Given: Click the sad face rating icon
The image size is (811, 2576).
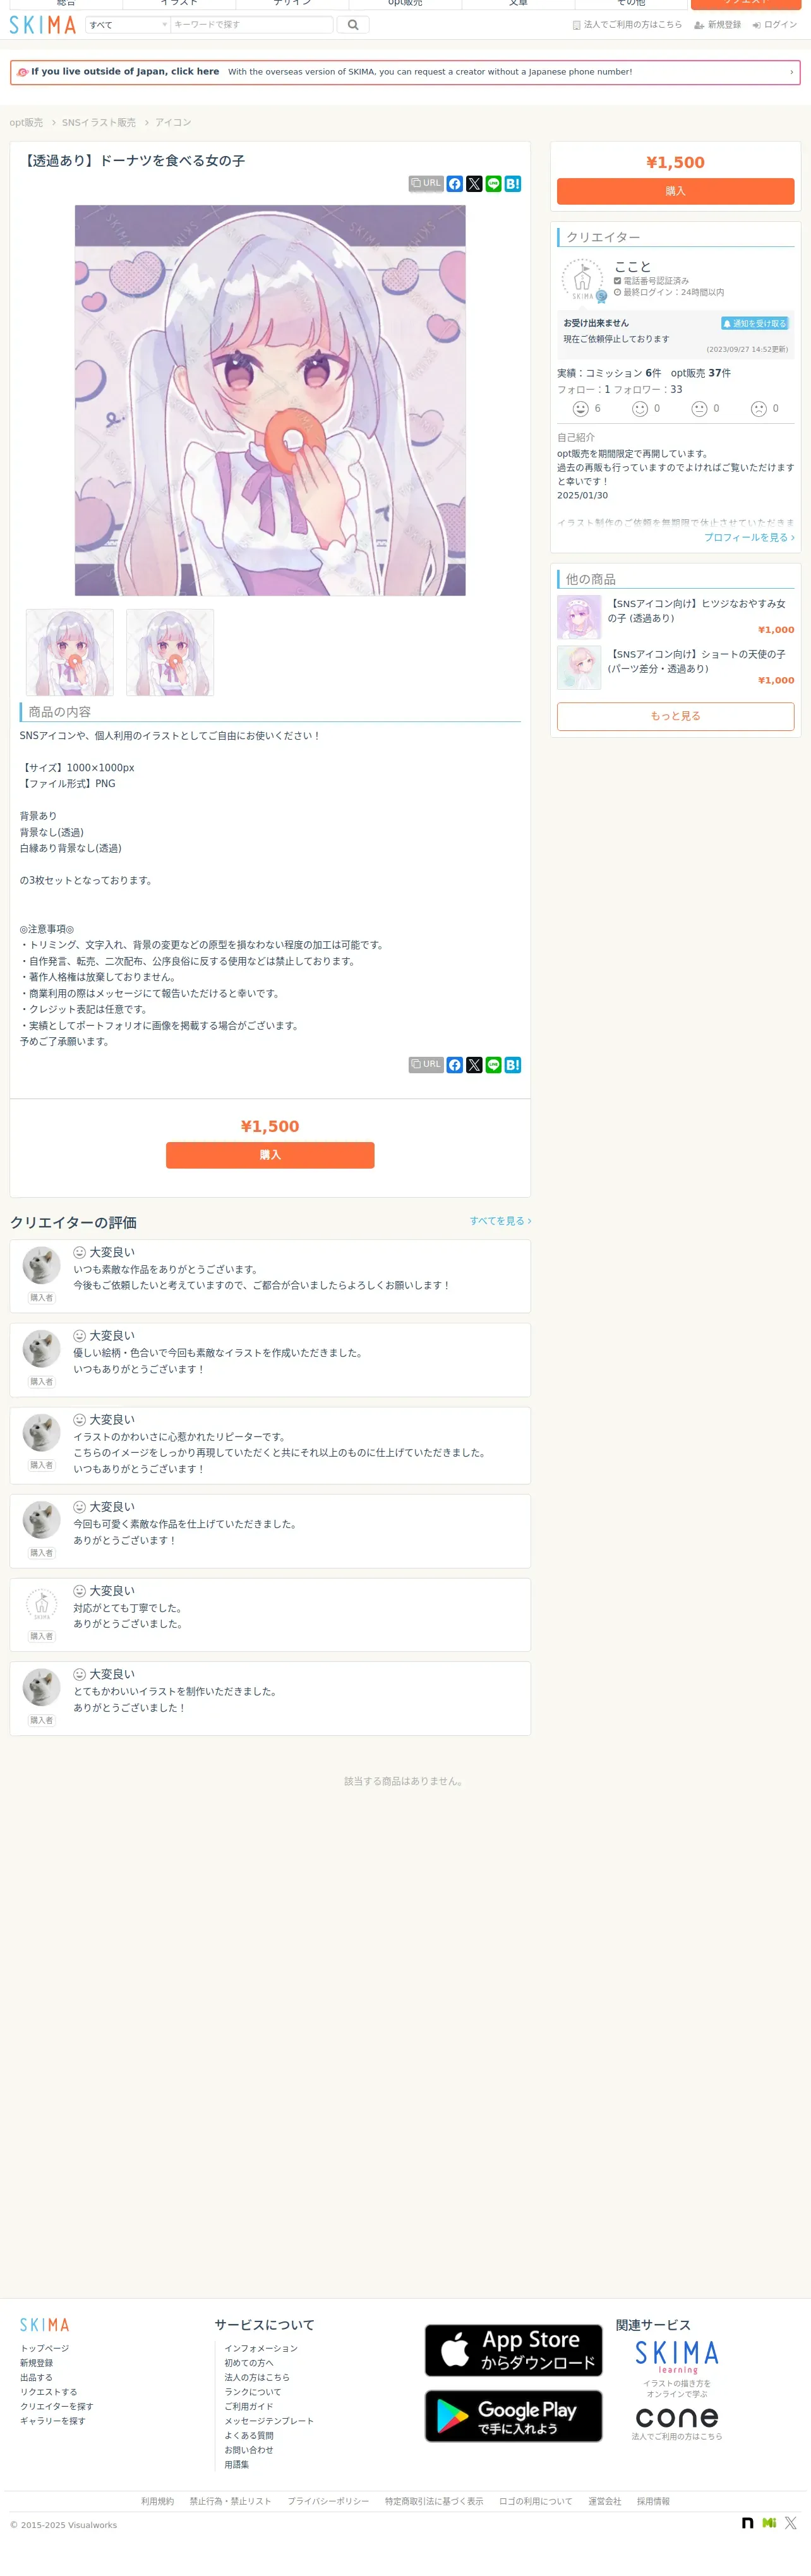Looking at the screenshot, I should pos(759,409).
